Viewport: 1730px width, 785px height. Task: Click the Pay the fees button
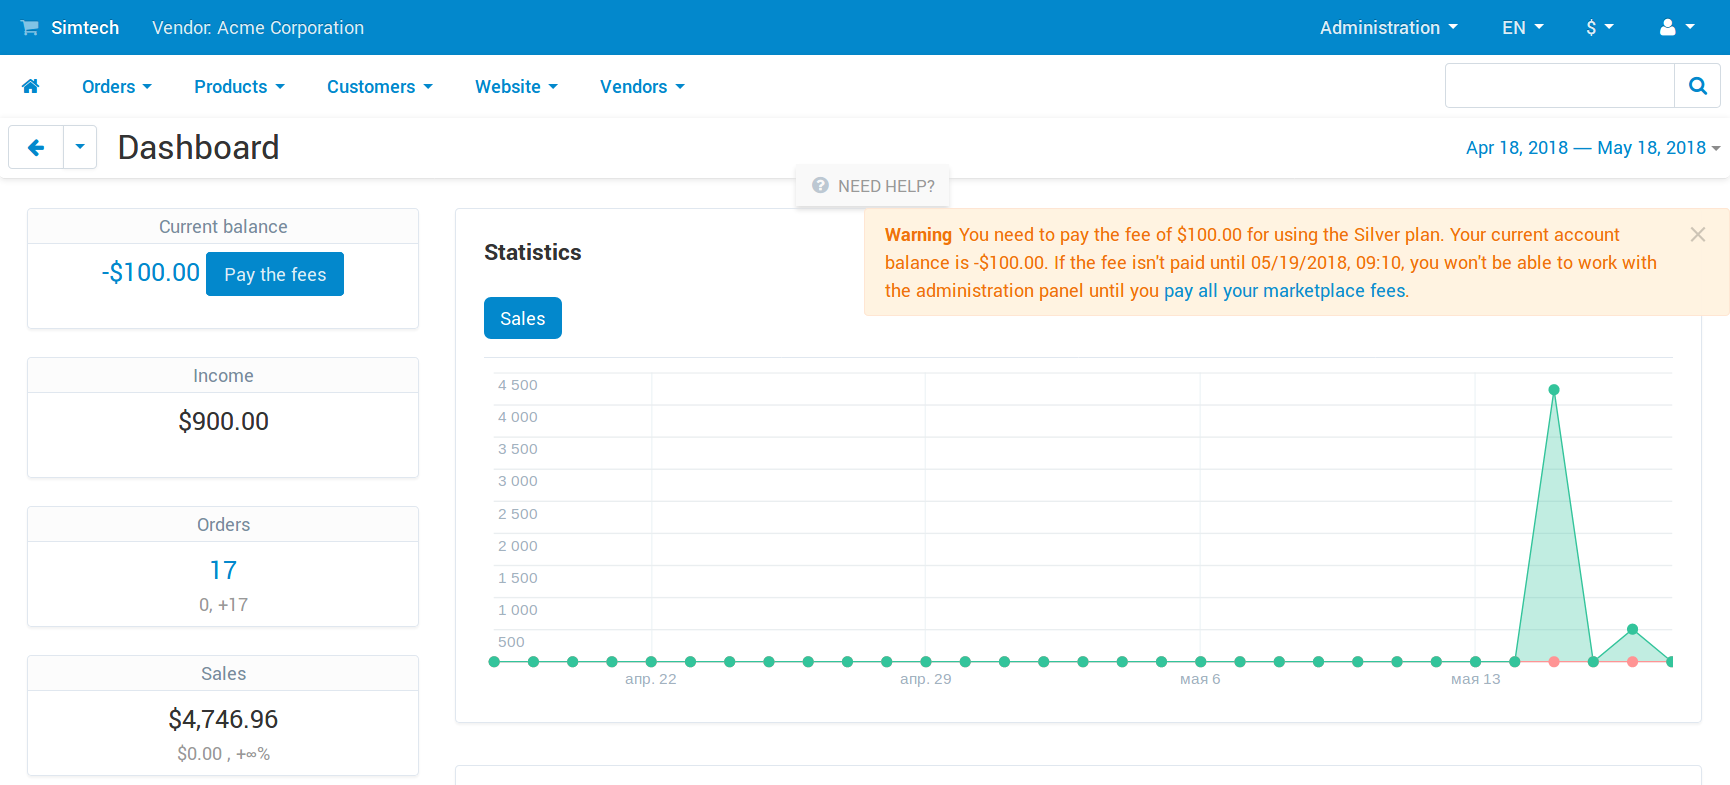[275, 274]
